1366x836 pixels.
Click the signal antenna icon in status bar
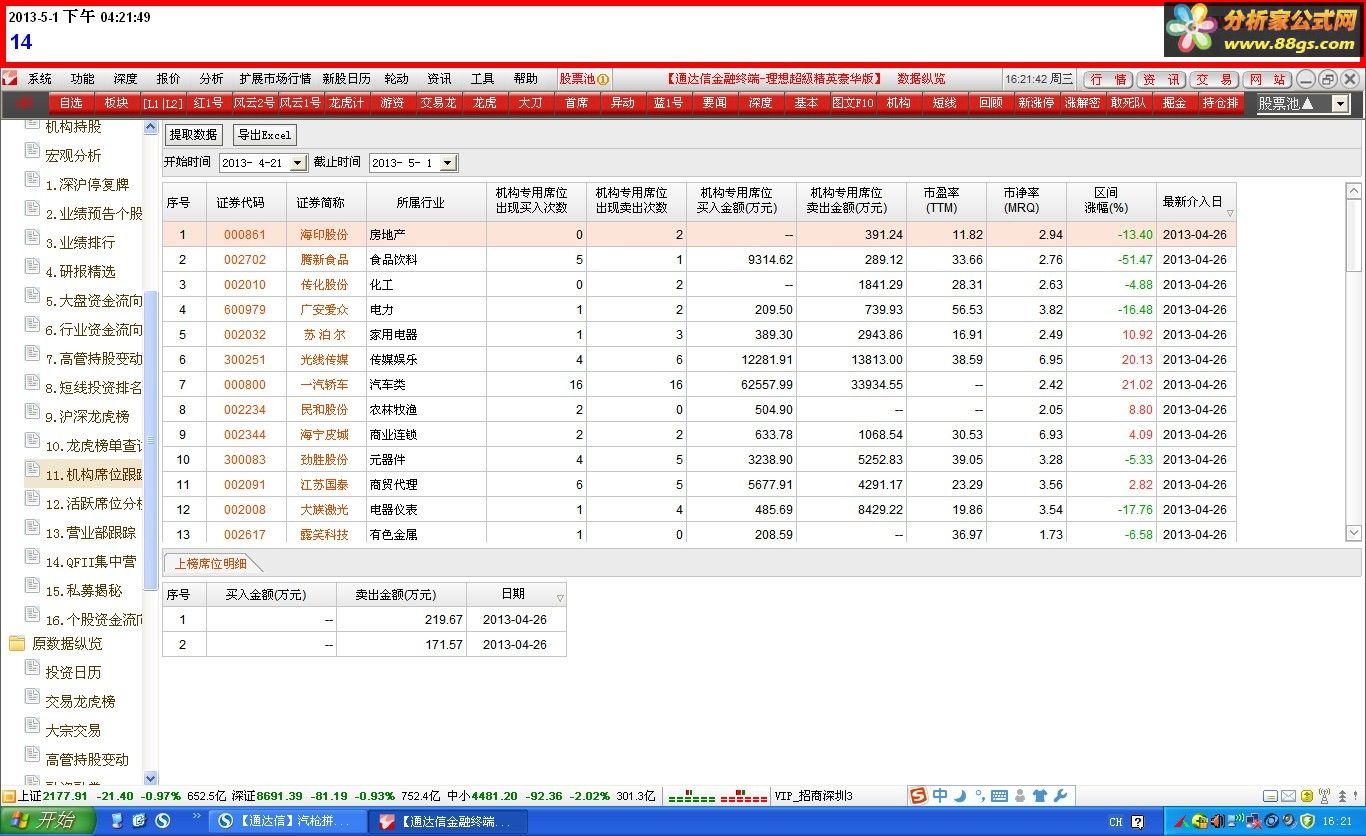point(1325,796)
